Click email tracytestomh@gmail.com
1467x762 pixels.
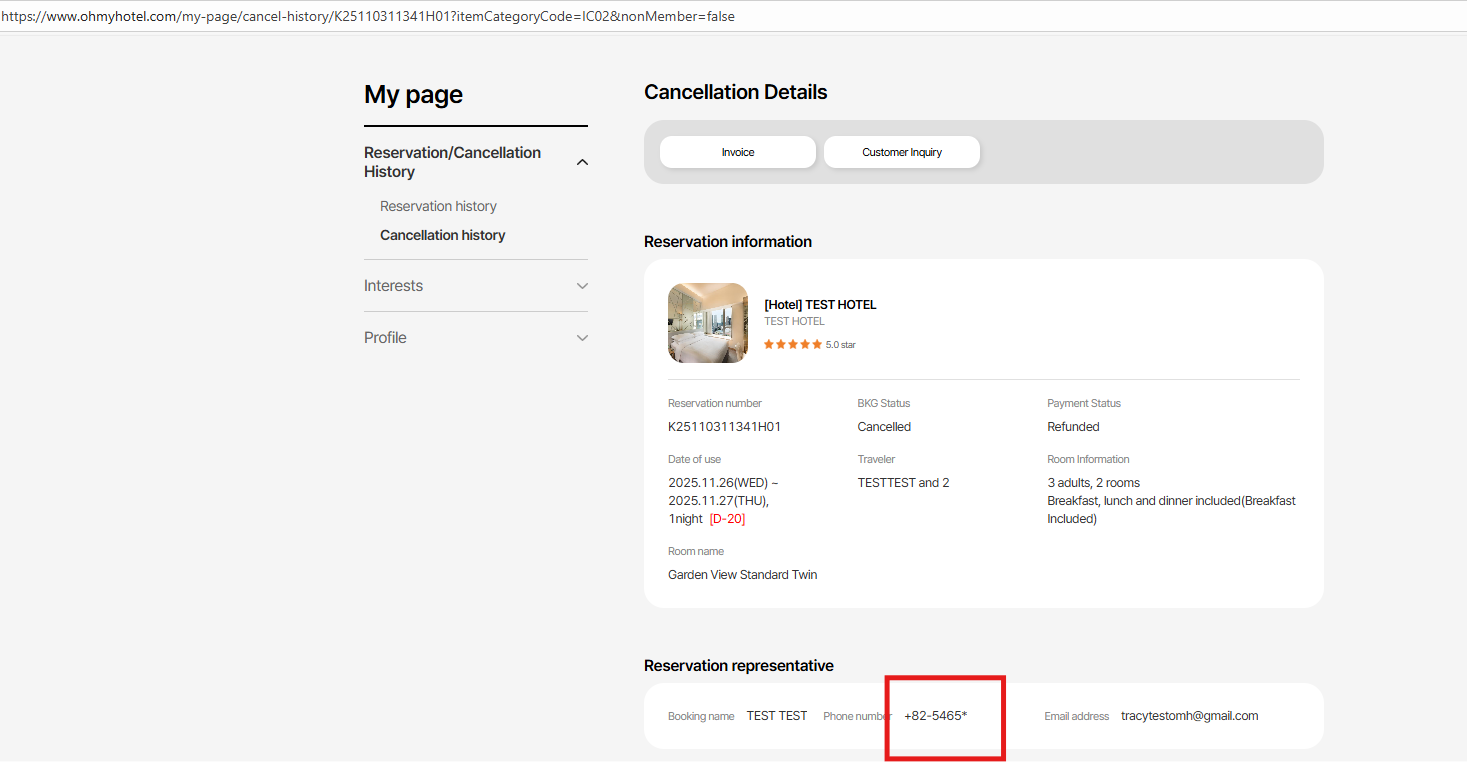click(1189, 716)
